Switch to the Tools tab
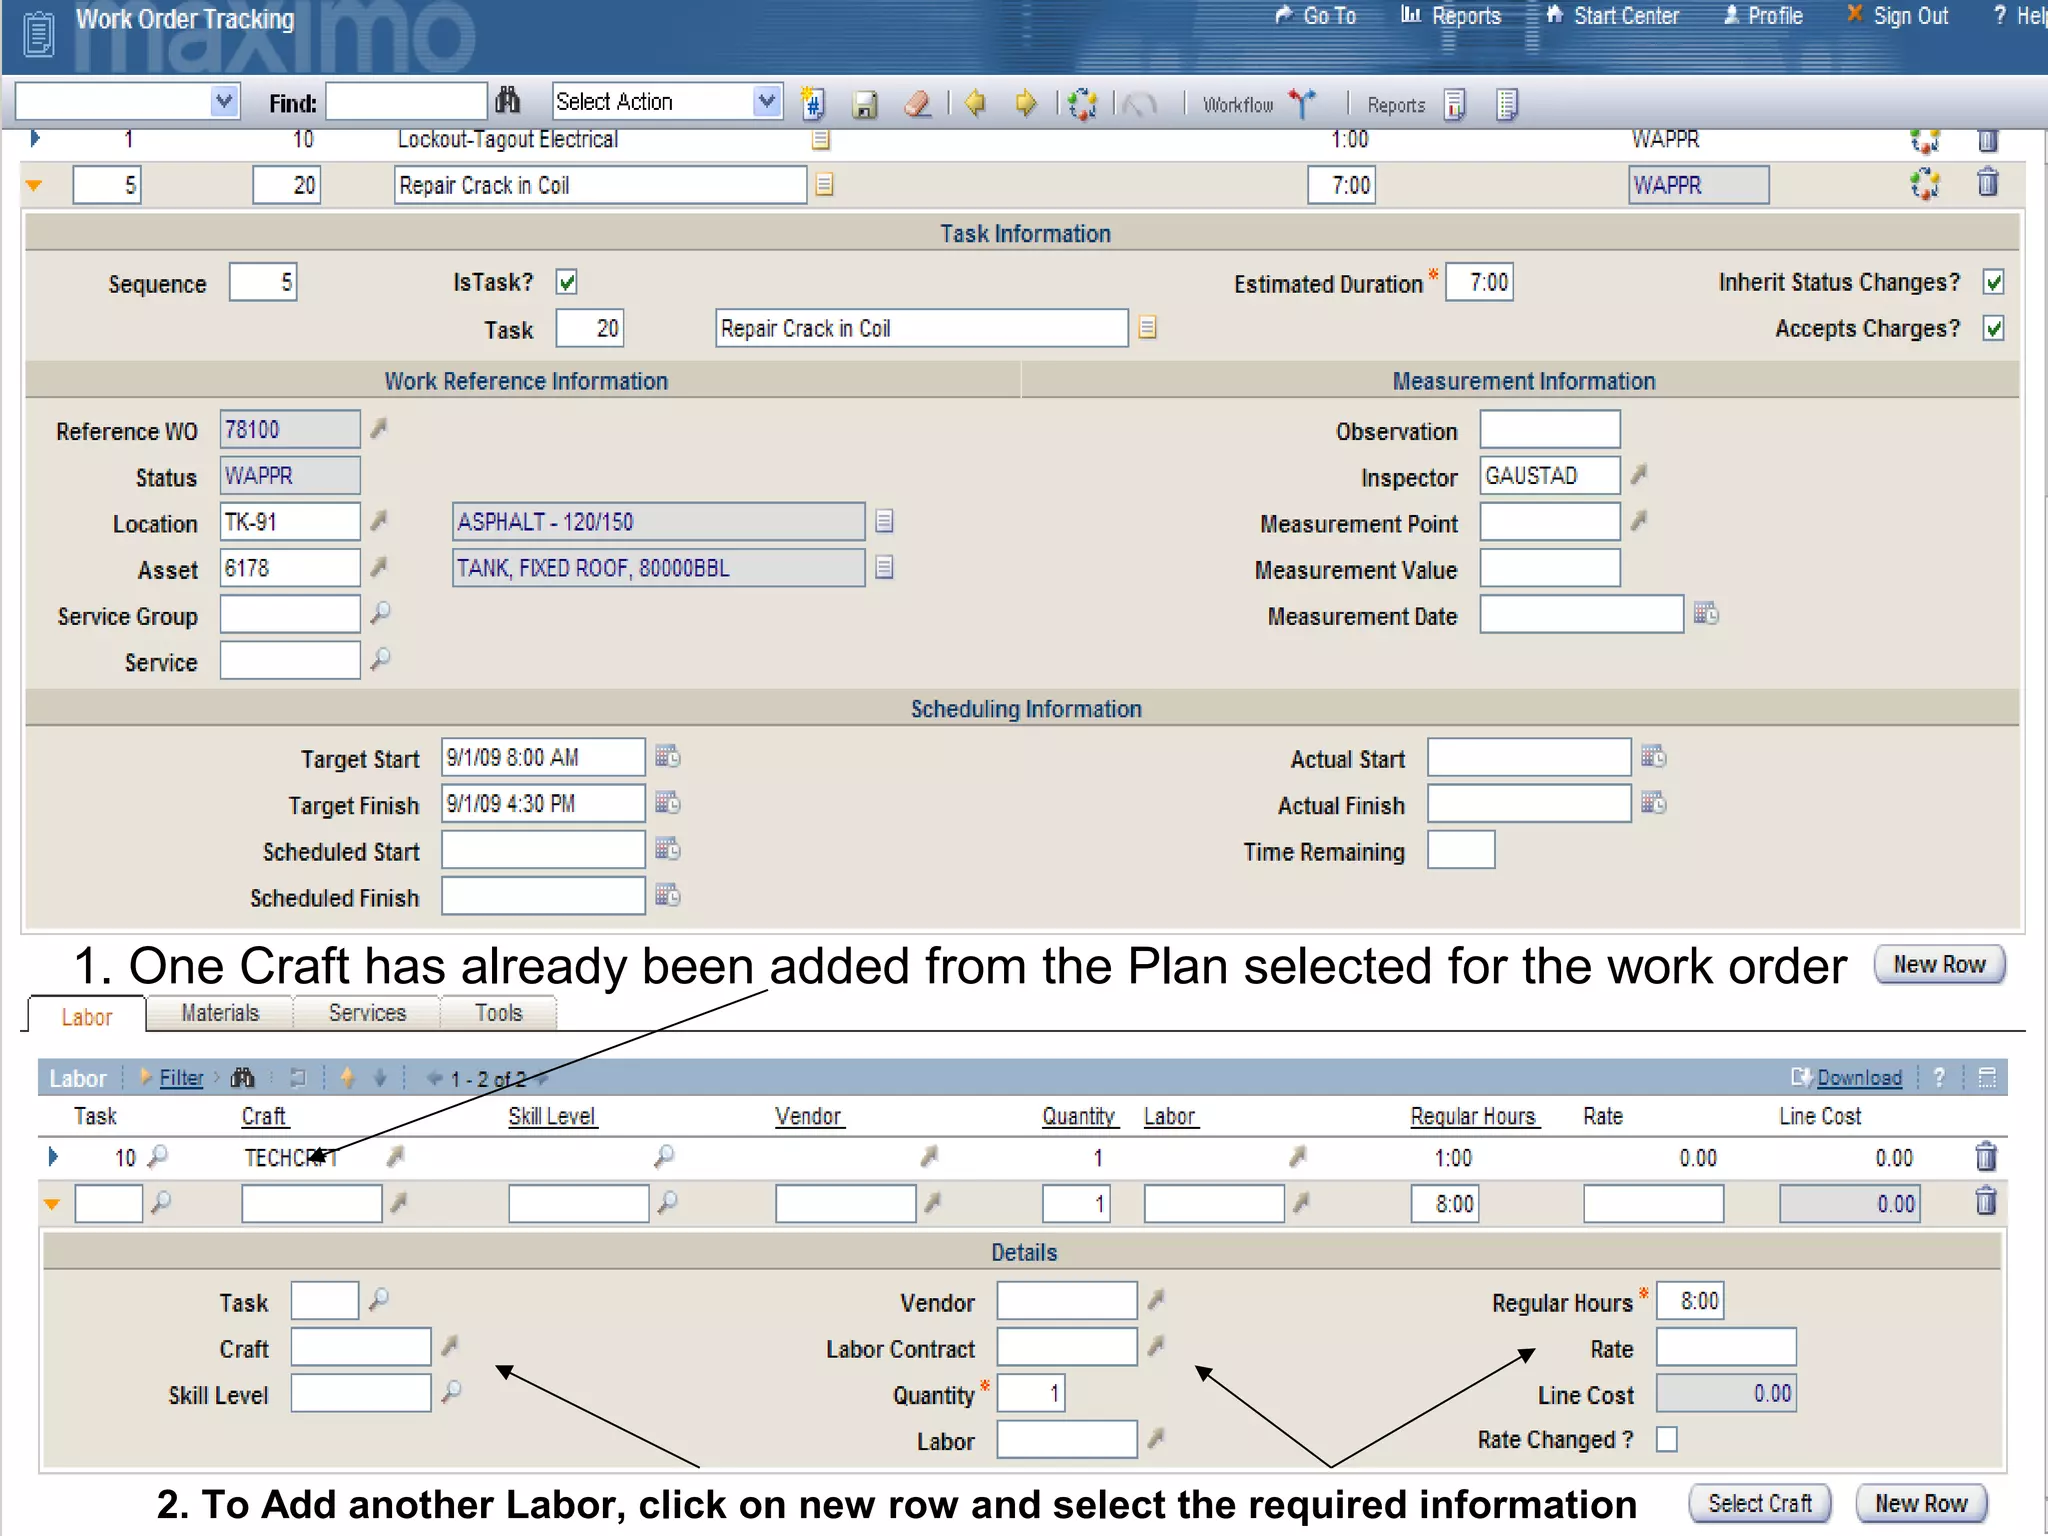 [499, 1013]
